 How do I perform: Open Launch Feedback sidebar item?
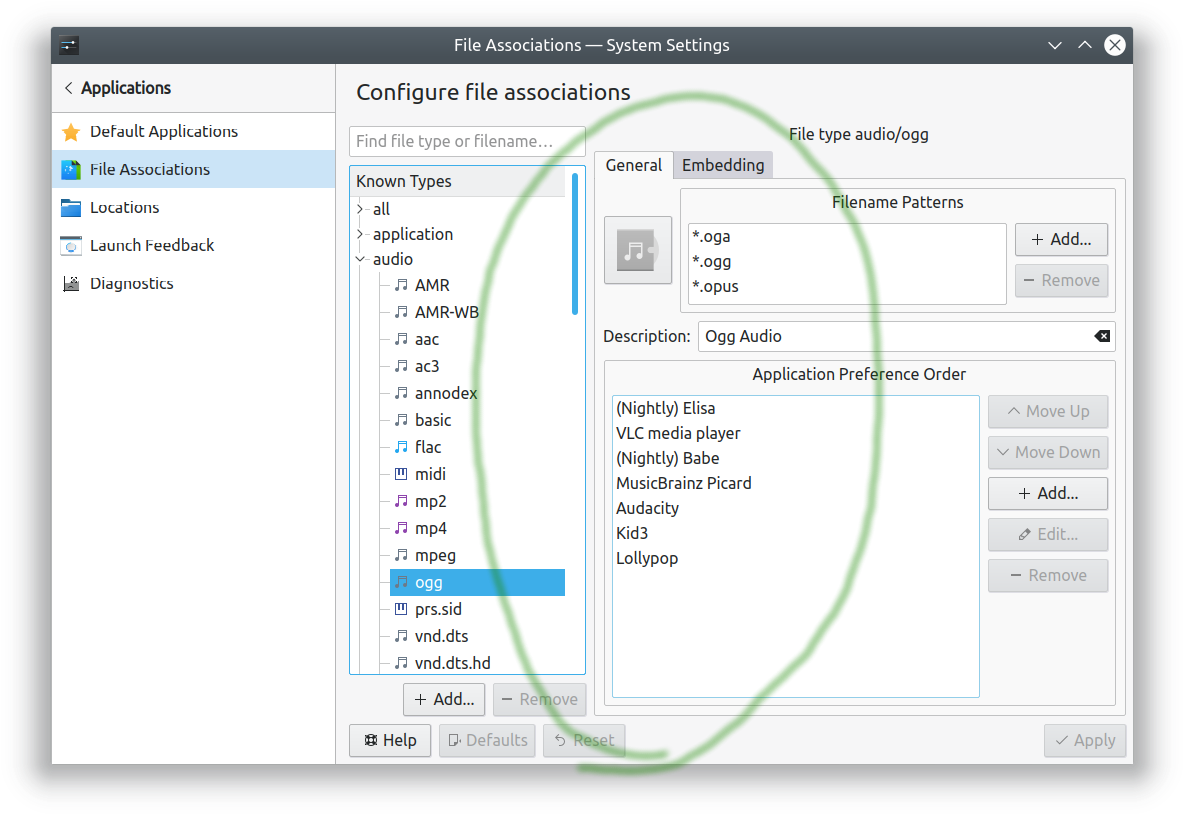click(151, 246)
